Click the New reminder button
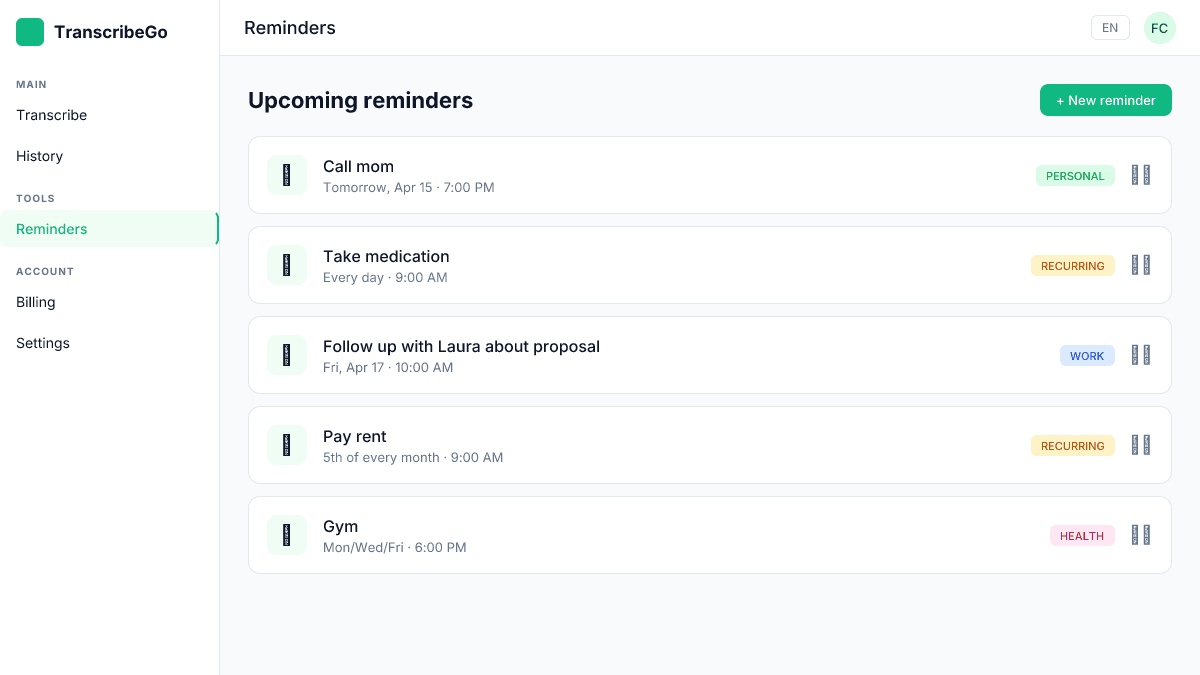 [1105, 100]
